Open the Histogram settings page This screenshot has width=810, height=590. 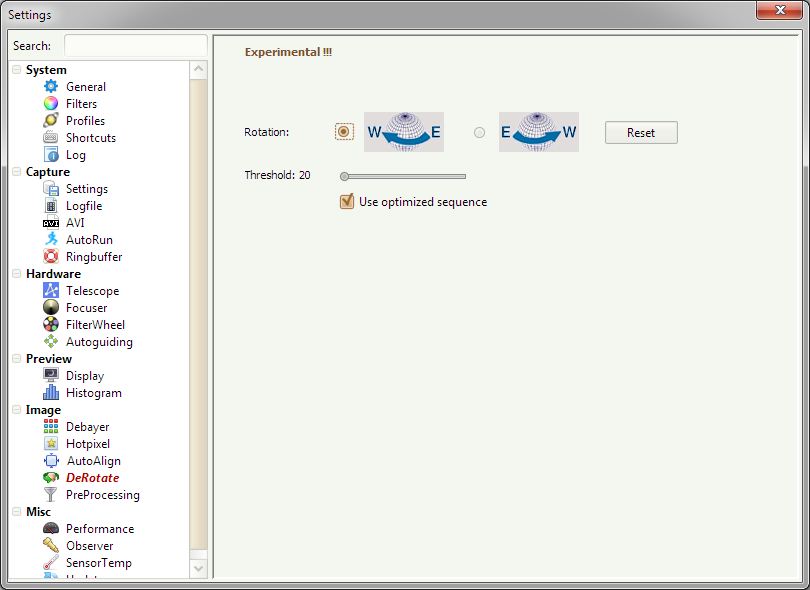[94, 393]
